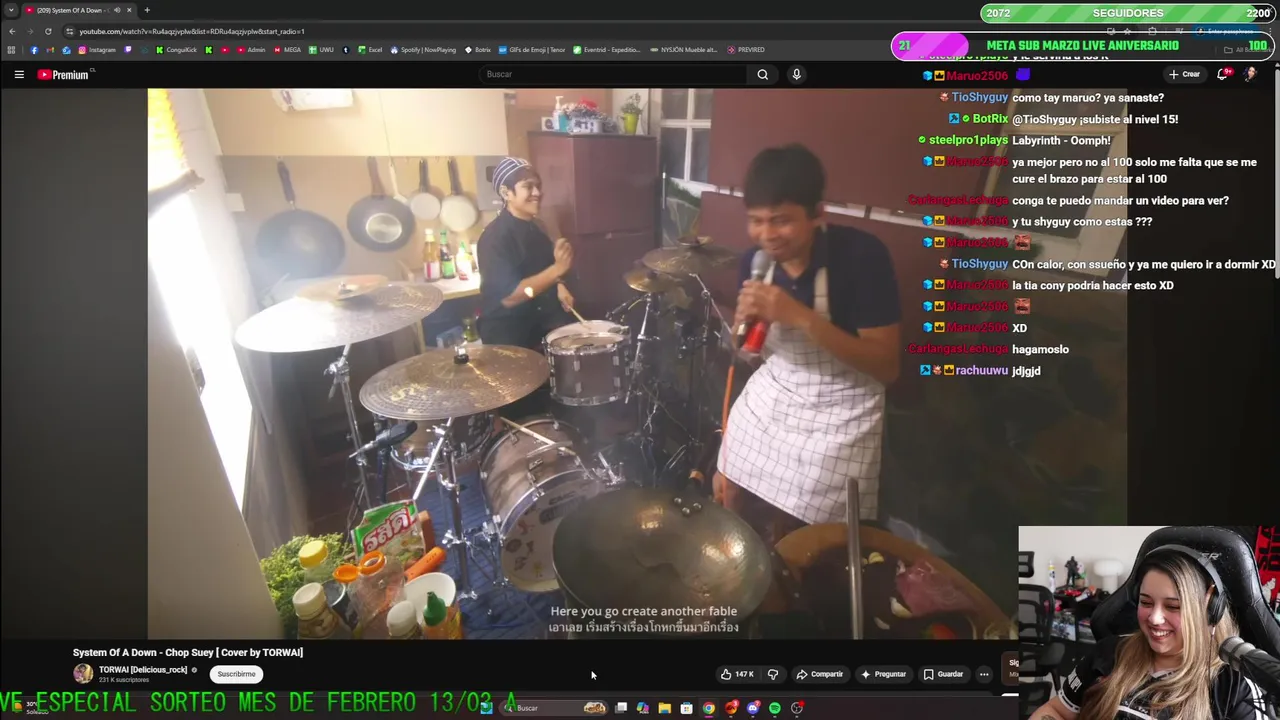This screenshot has width=1280, height=720.
Task: Open the Spotify | NowPlaying bookmark
Action: point(423,50)
